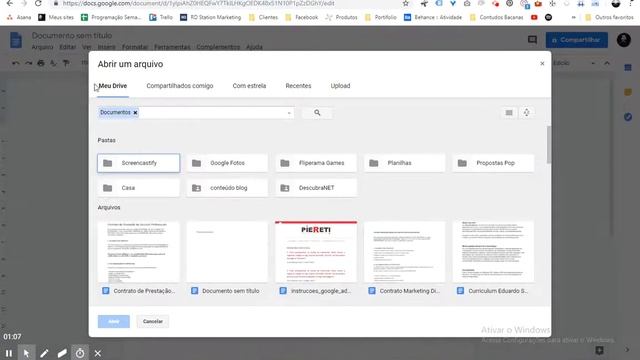Image resolution: width=640 pixels, height=360 pixels.
Task: Open the Editar menu in Docs
Action: tap(67, 47)
